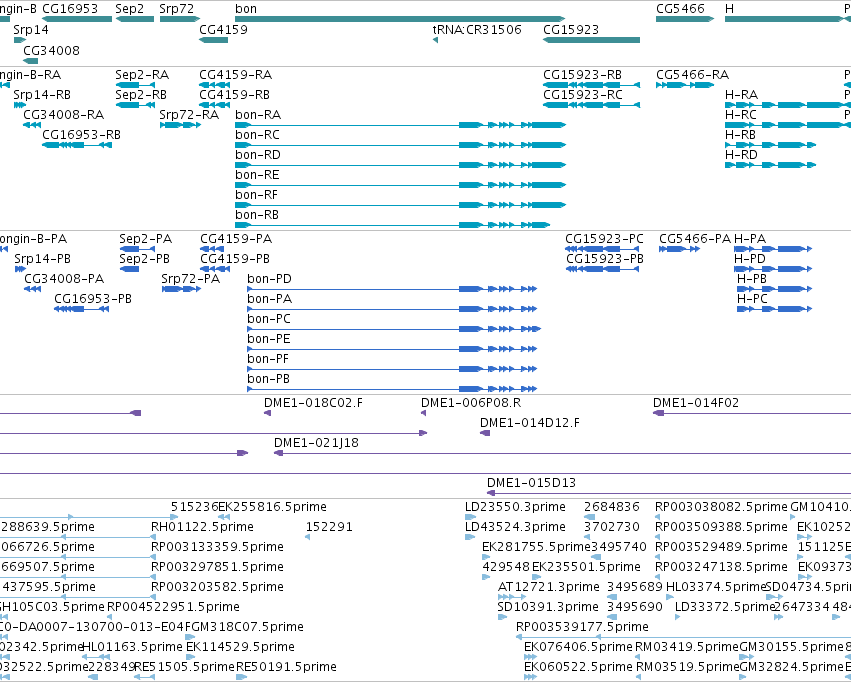The image size is (851, 682).
Task: Click the H-PA protein label
Action: coord(750,239)
